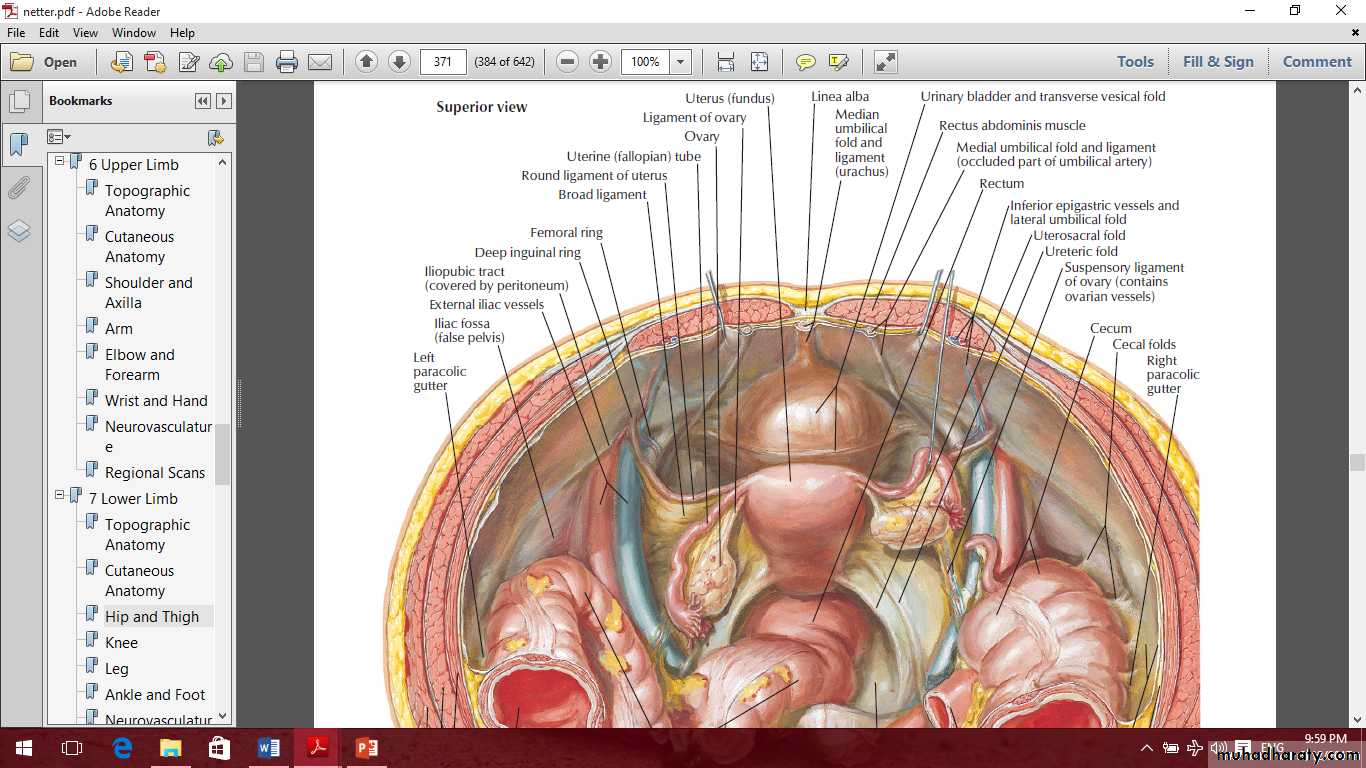Open the Fill & Sign pane
Image resolution: width=1366 pixels, height=768 pixels.
tap(1218, 62)
